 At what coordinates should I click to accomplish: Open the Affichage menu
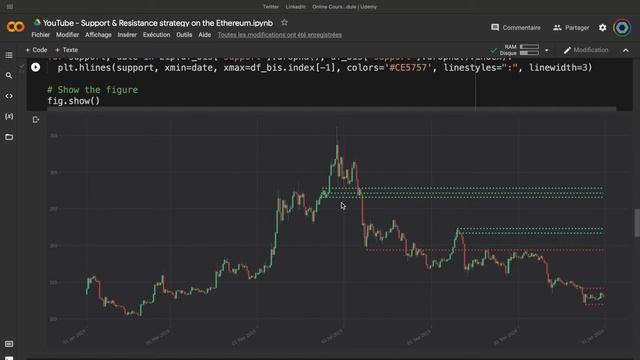coord(98,35)
